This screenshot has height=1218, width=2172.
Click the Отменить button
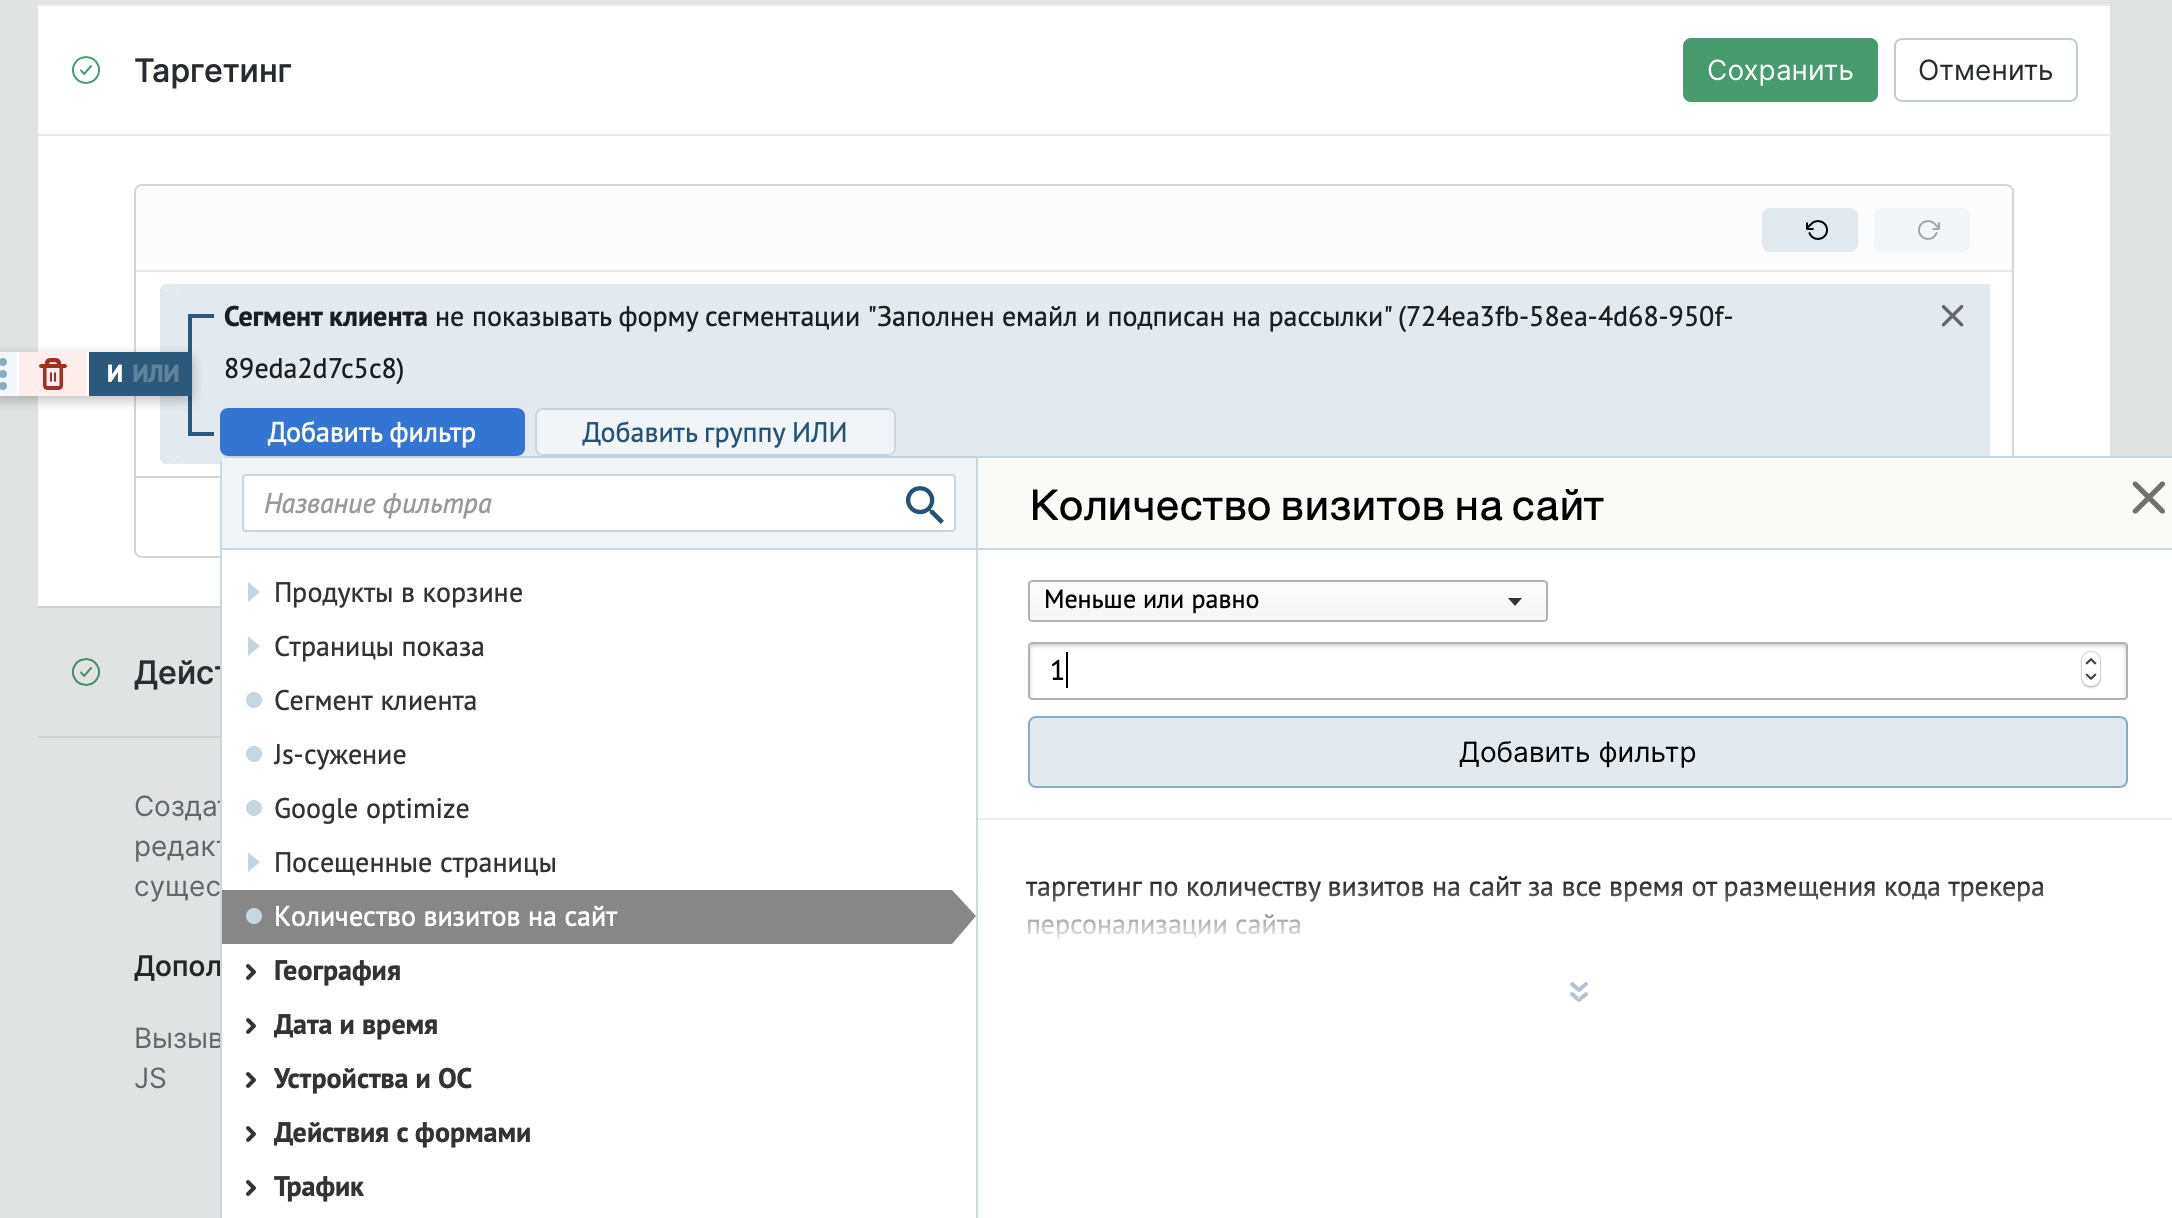point(1985,70)
